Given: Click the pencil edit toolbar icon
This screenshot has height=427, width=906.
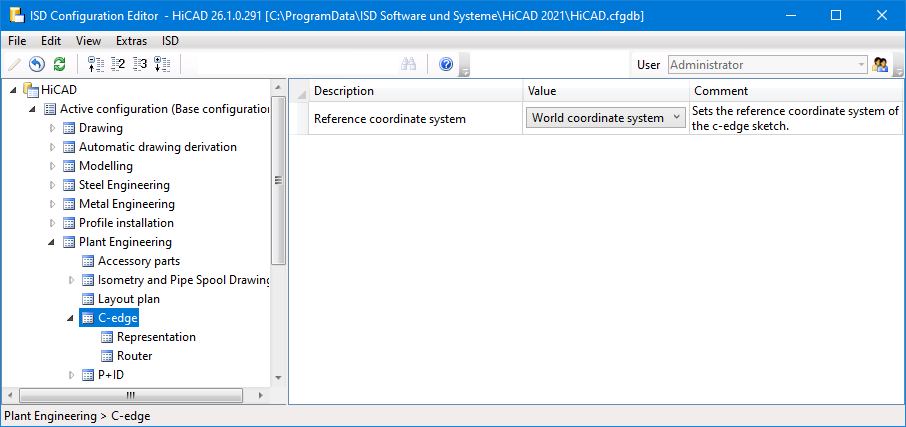Looking at the screenshot, I should [x=14, y=64].
